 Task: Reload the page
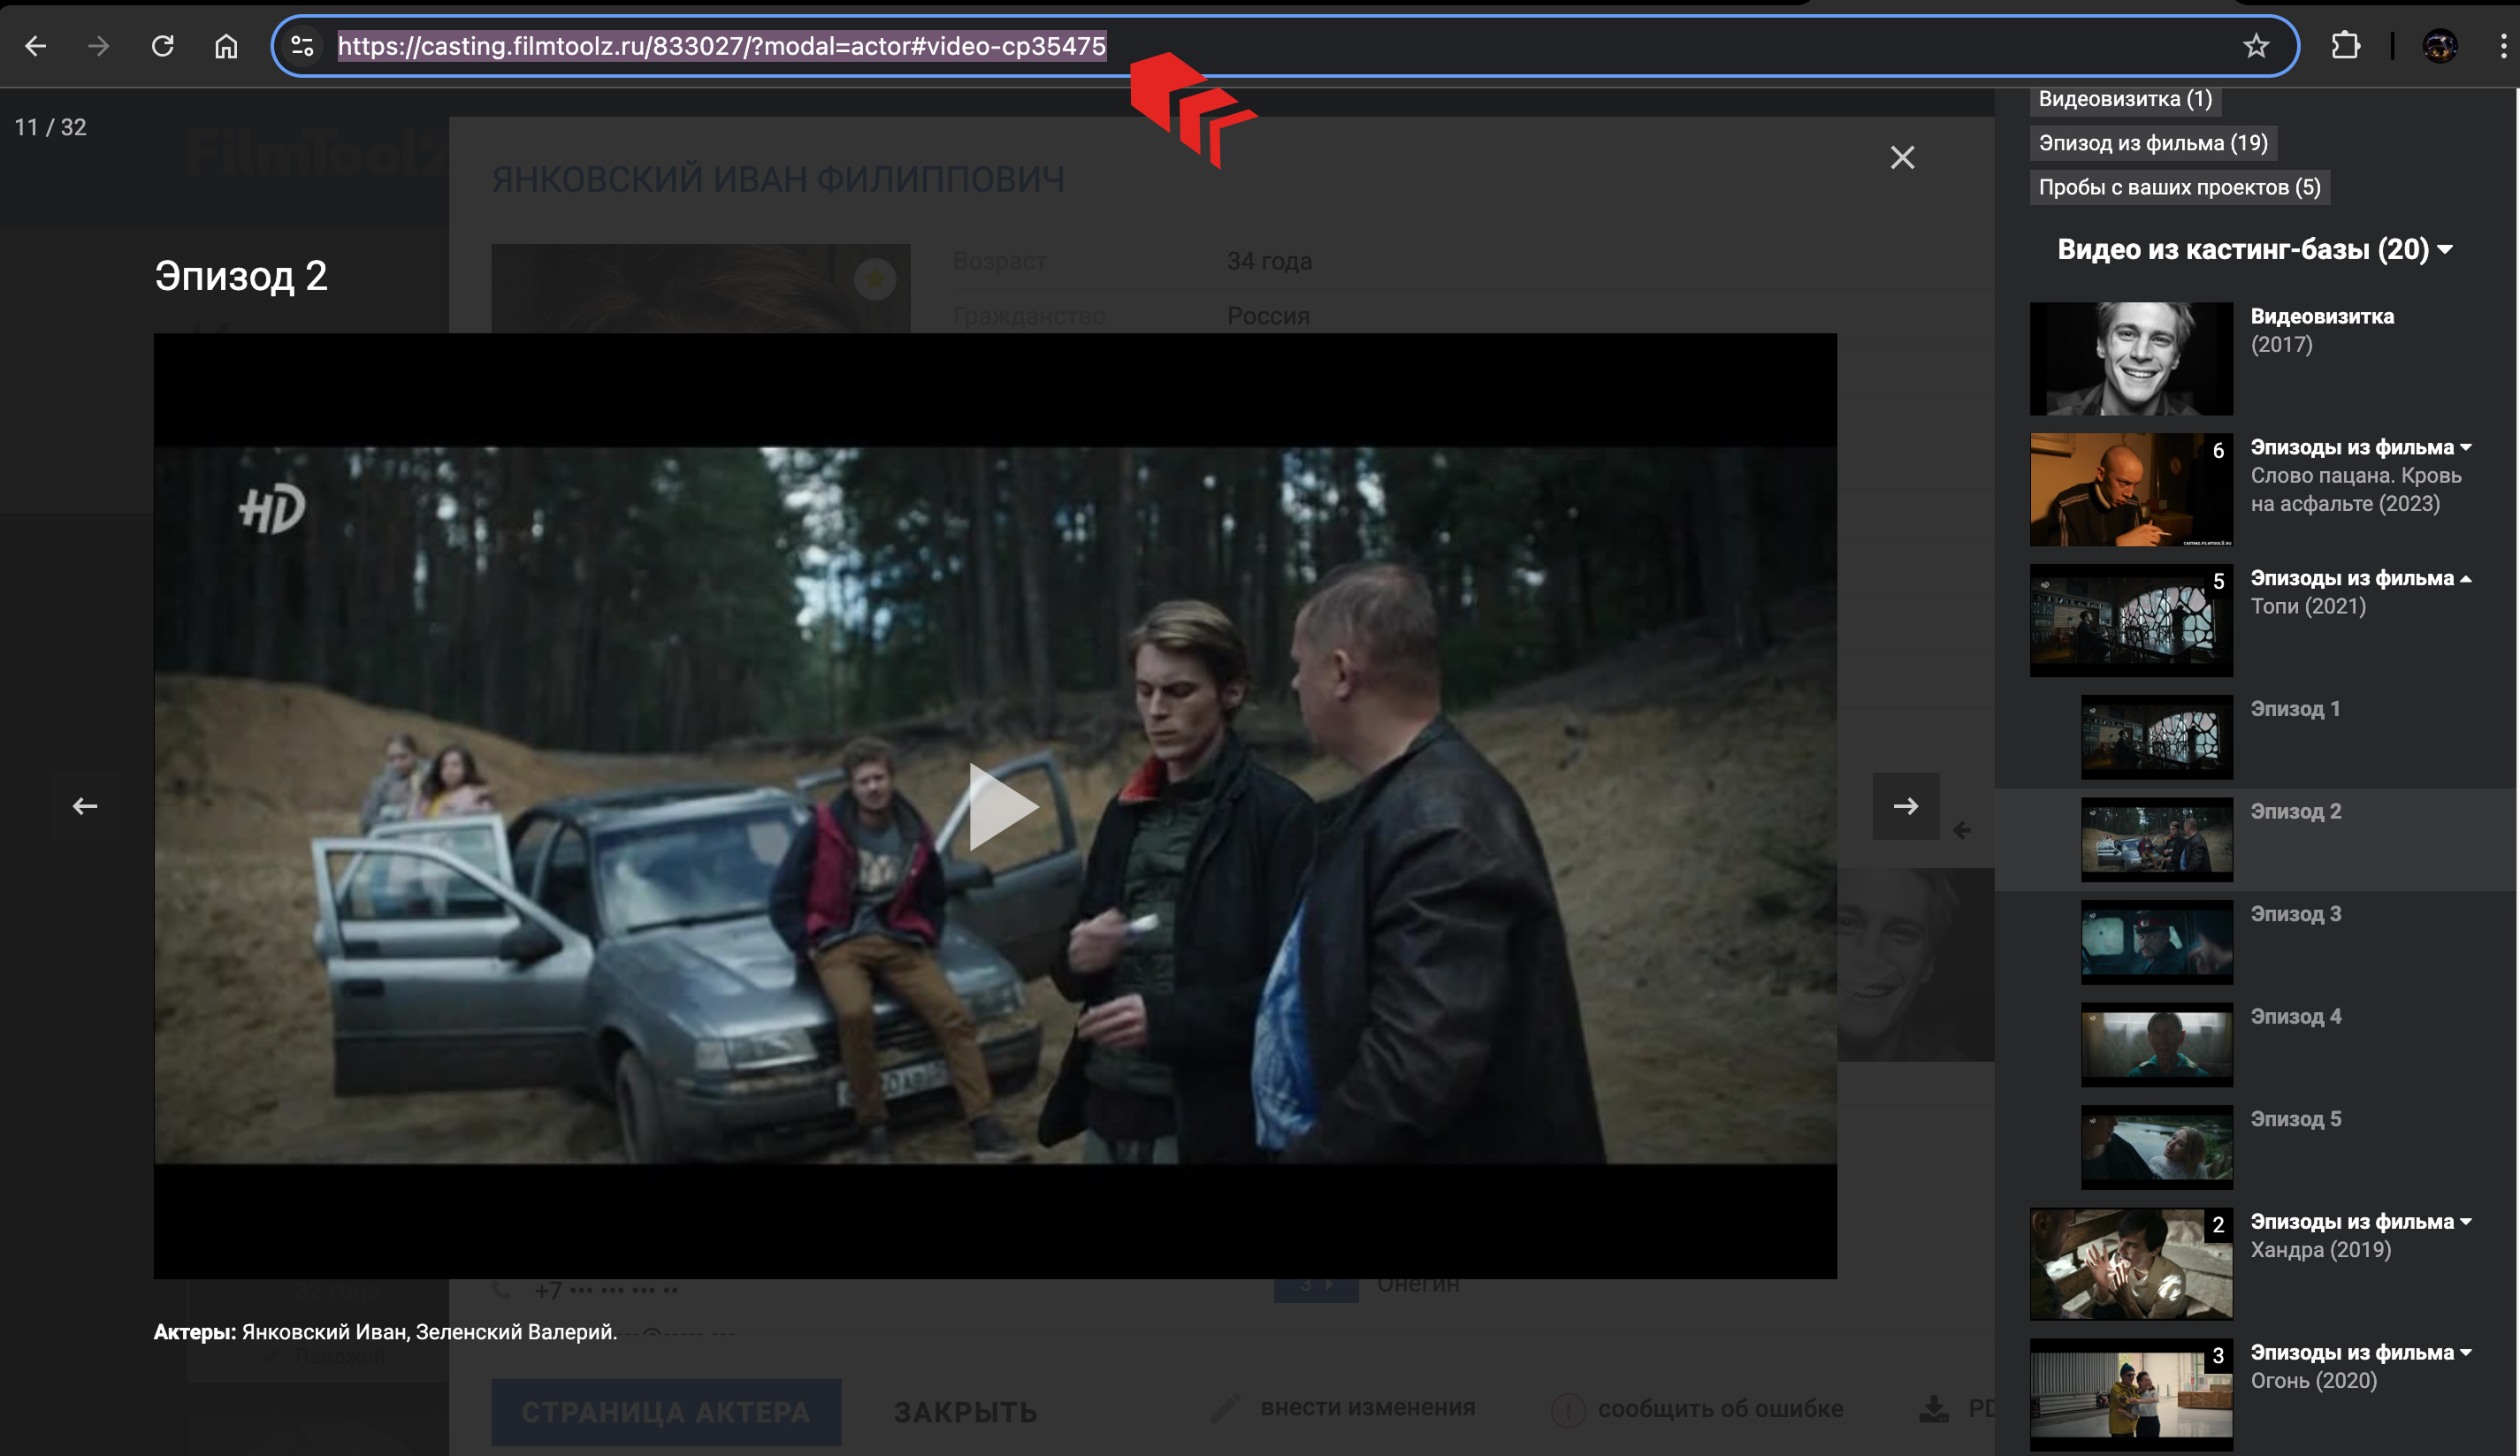tap(162, 46)
